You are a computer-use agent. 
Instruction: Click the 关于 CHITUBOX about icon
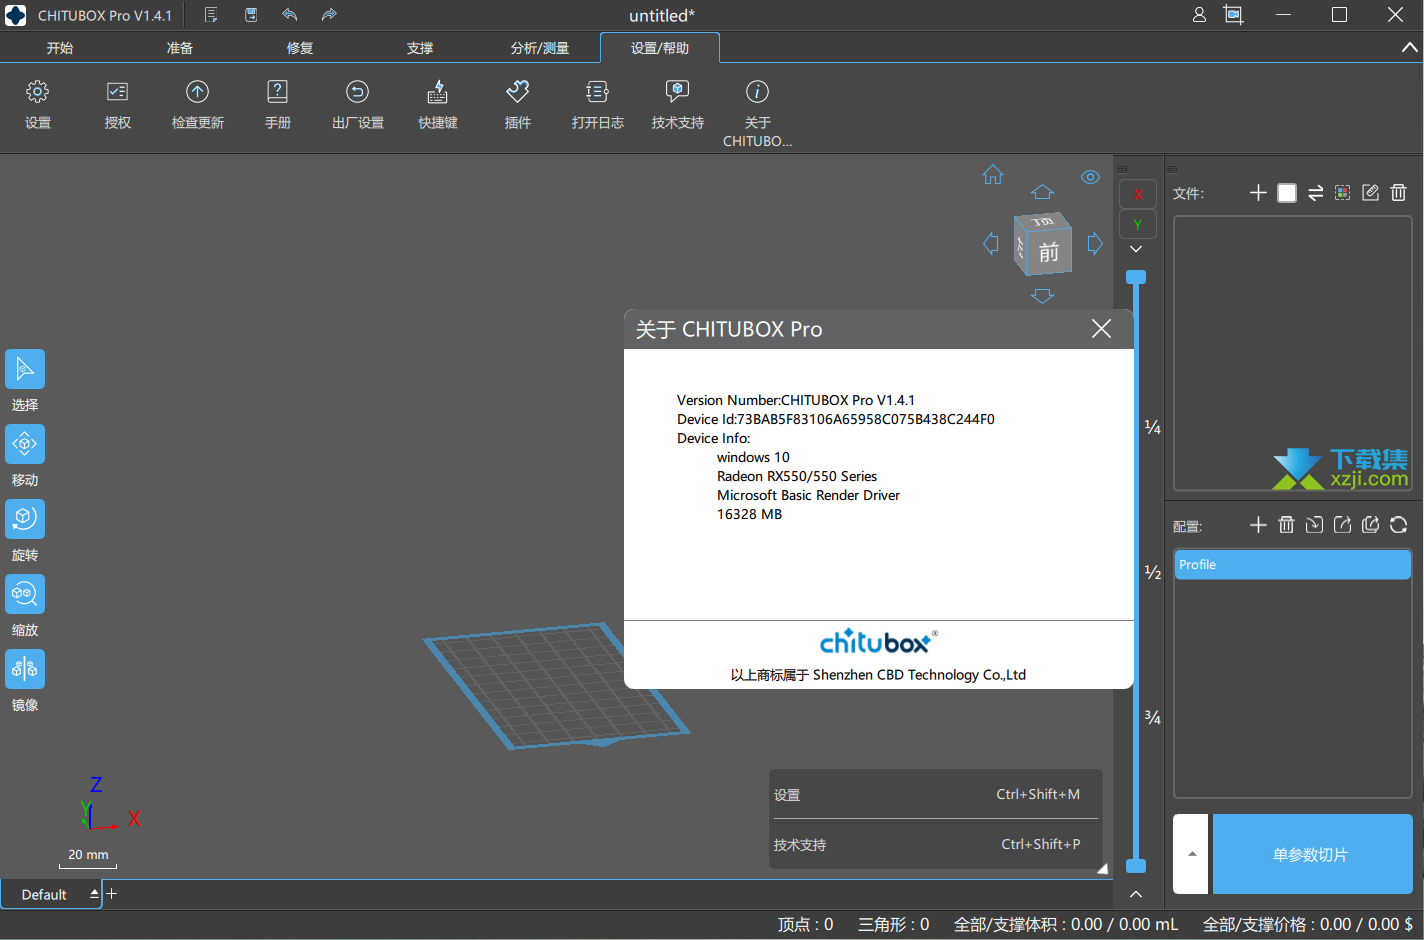[757, 92]
